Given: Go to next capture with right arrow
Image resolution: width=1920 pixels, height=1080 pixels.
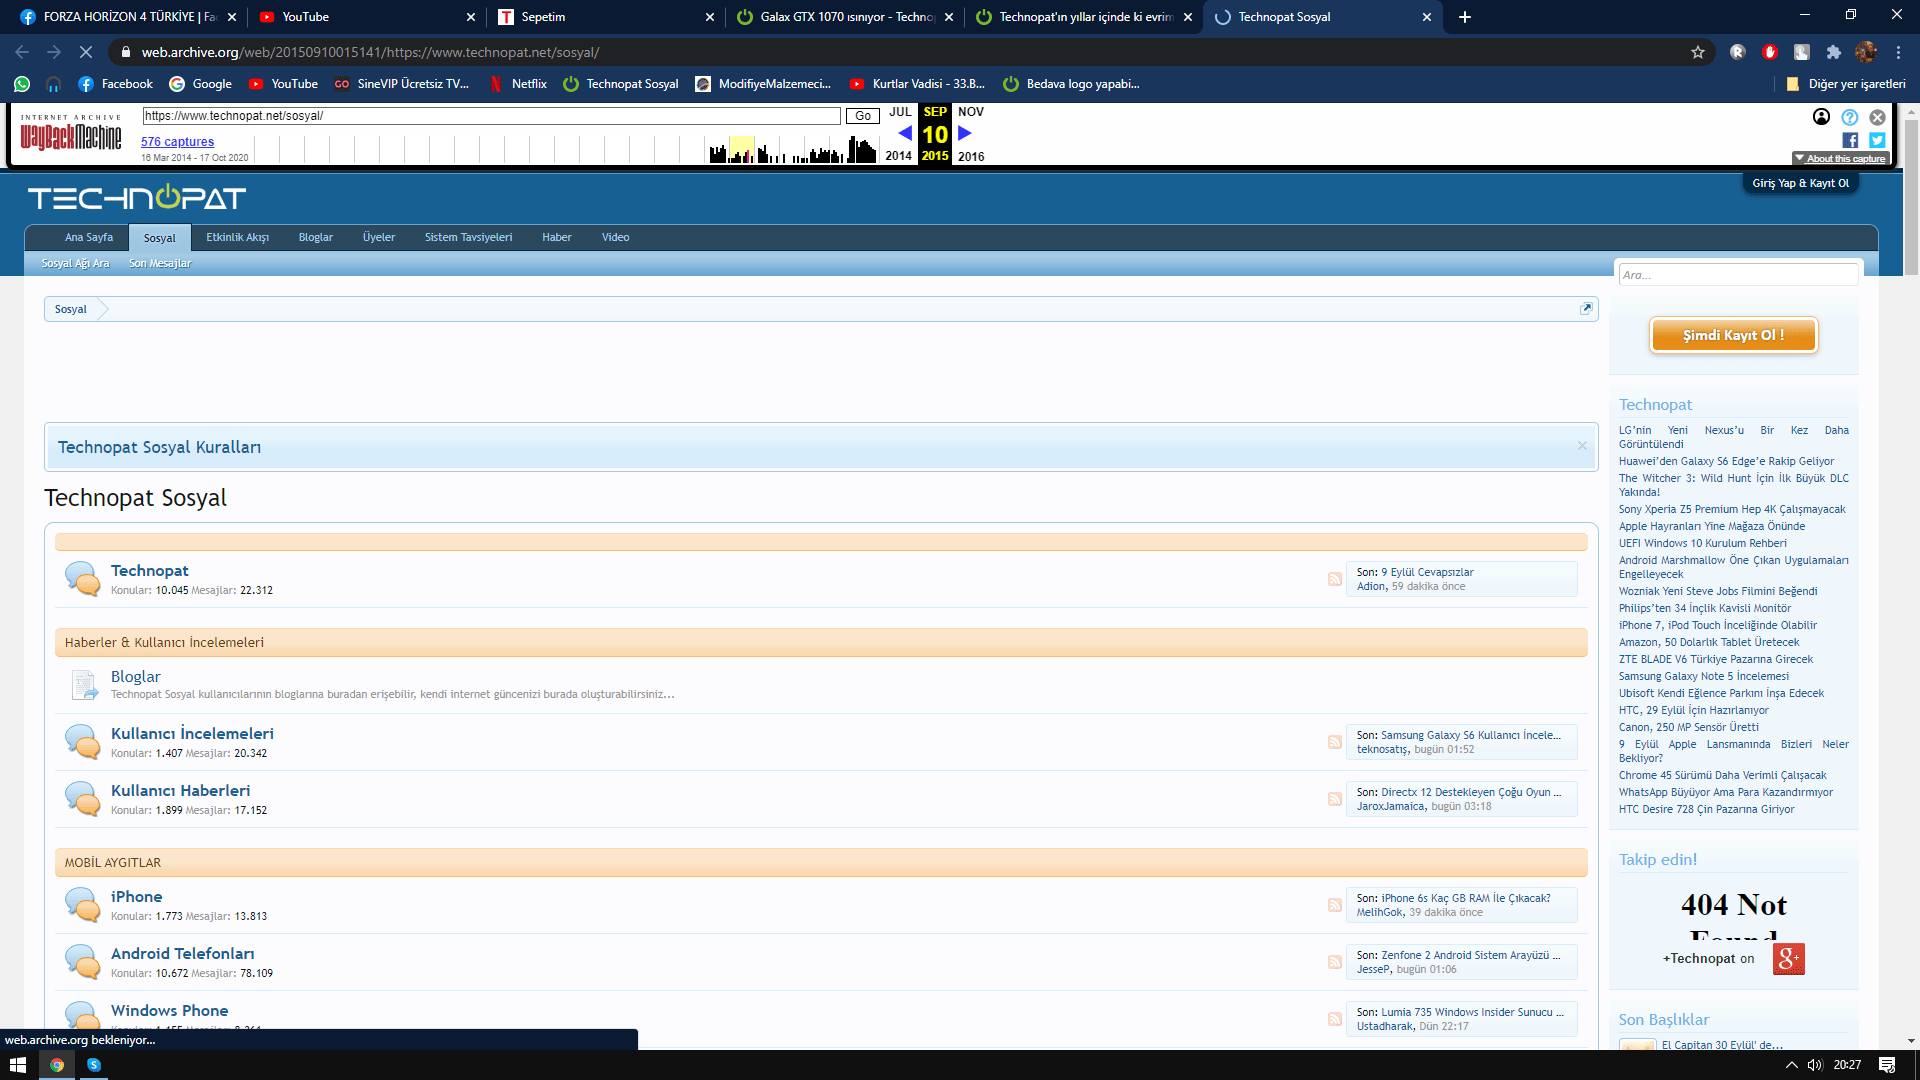Looking at the screenshot, I should pyautogui.click(x=965, y=133).
